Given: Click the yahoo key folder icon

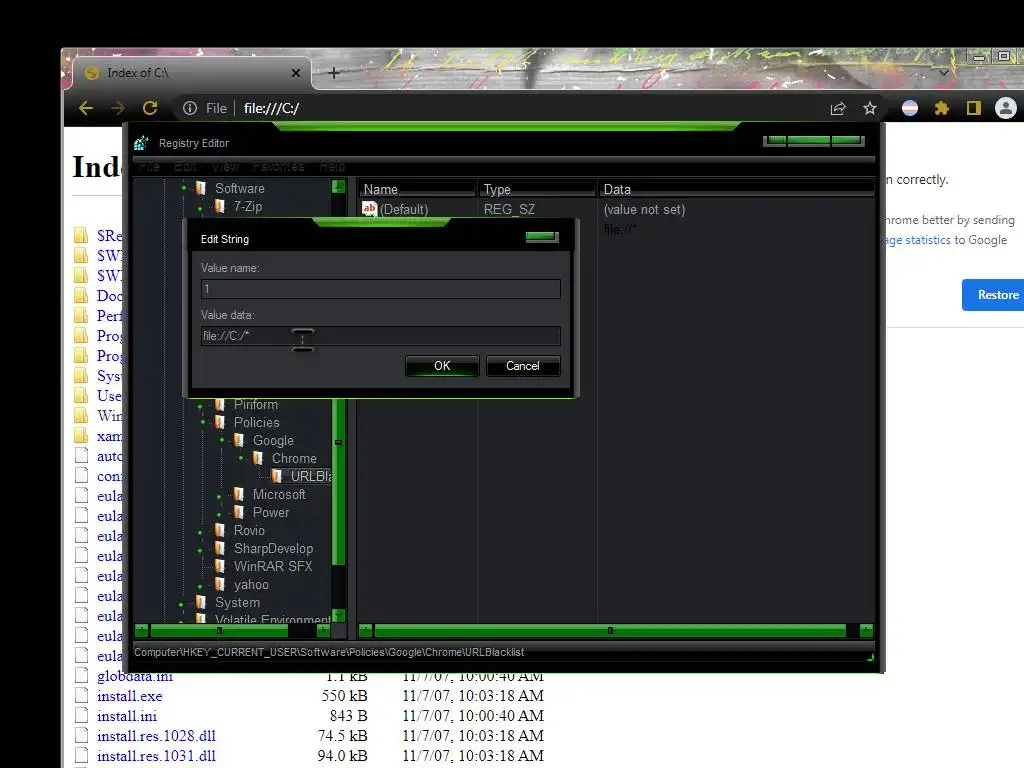Looking at the screenshot, I should point(220,584).
